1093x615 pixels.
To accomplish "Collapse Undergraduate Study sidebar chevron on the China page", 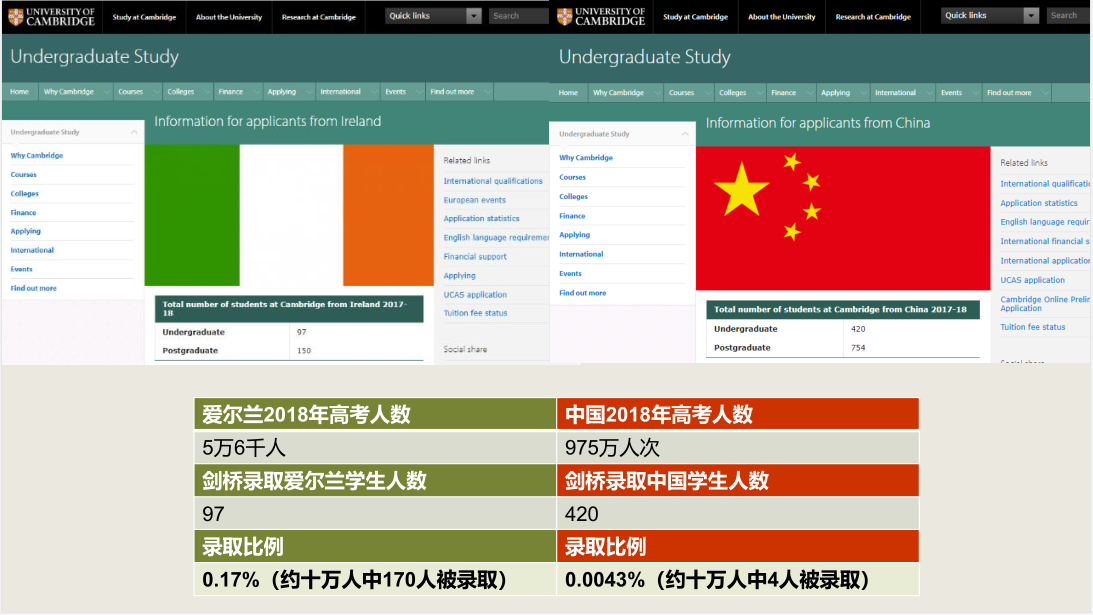I will (x=685, y=134).
